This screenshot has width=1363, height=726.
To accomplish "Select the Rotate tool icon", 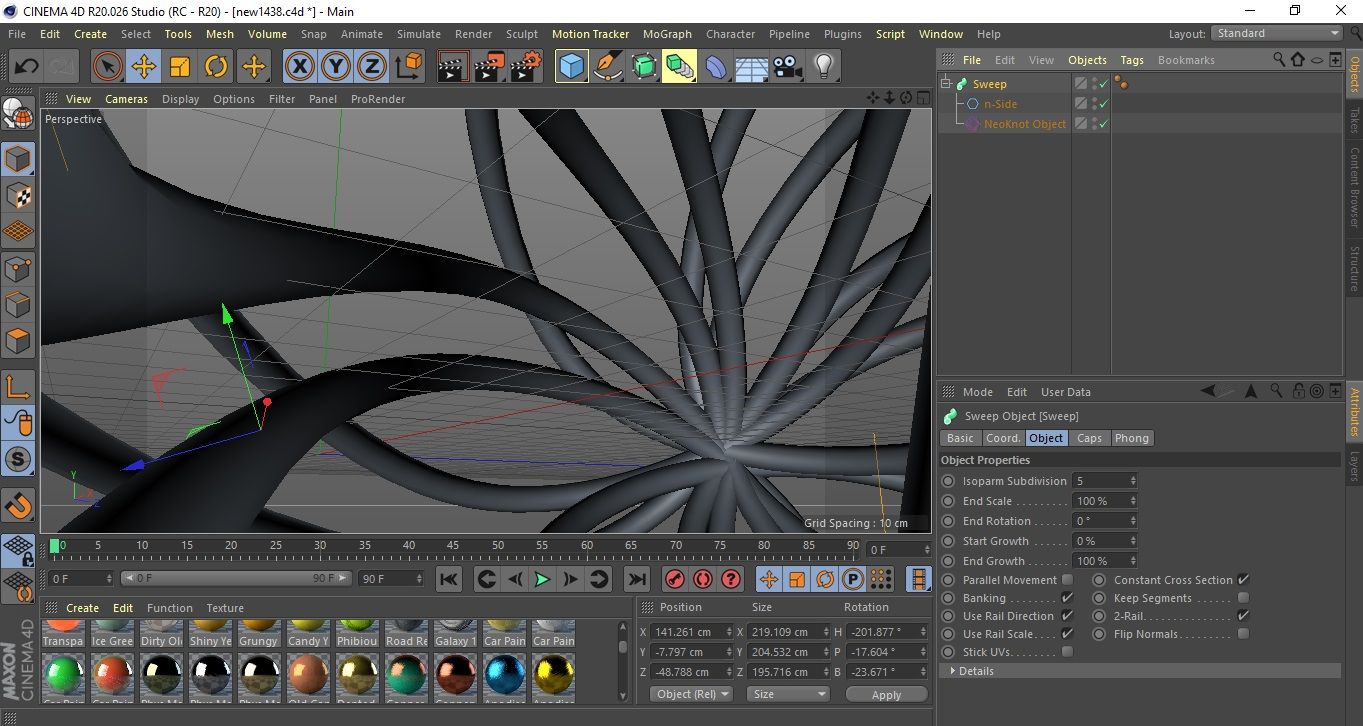I will point(216,67).
